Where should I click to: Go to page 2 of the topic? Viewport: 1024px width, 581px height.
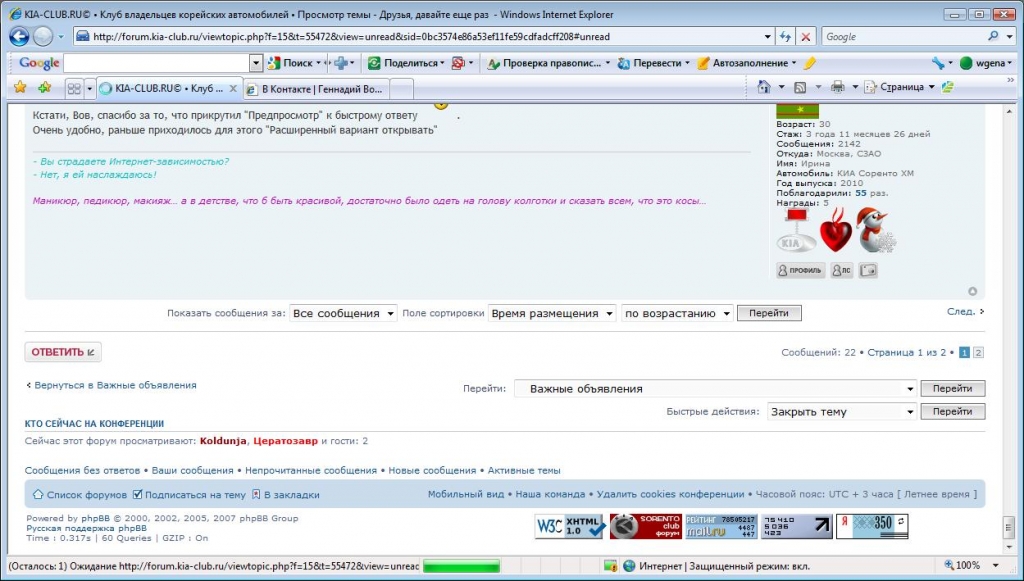[x=978, y=353]
